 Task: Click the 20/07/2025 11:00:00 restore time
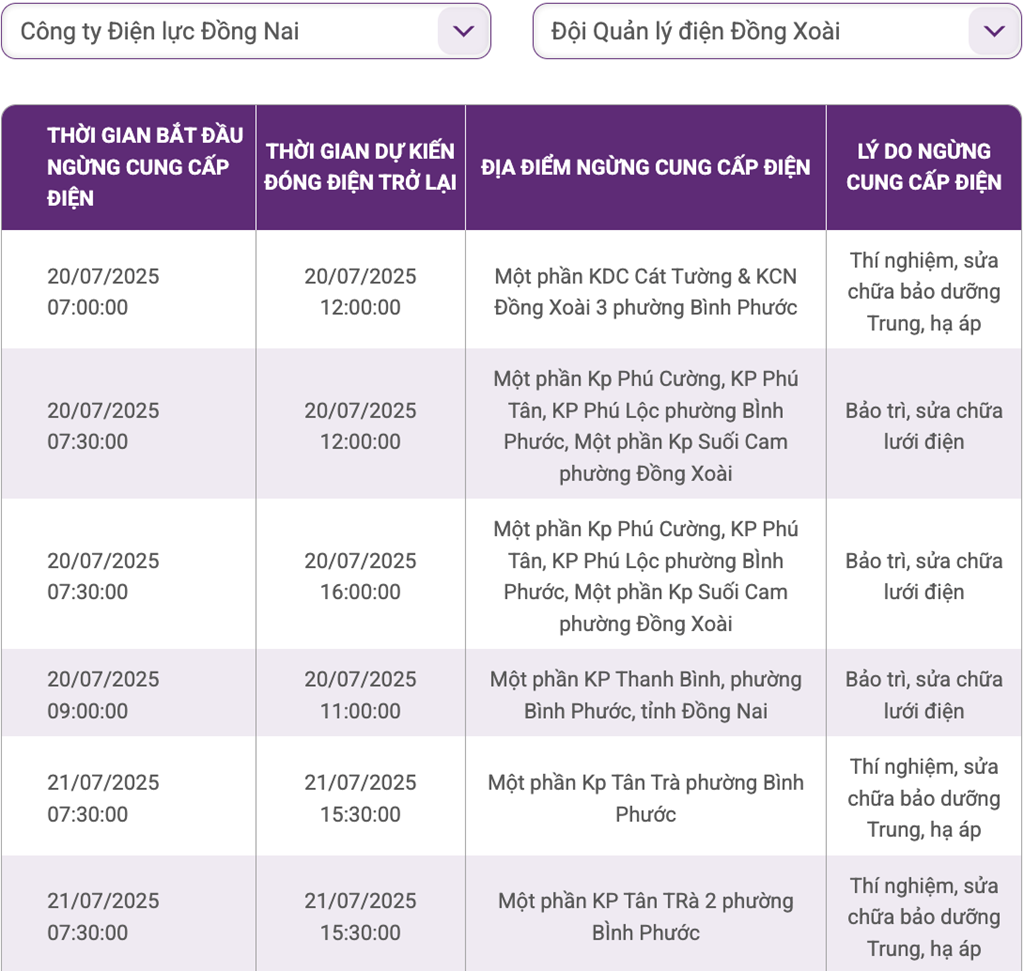360,695
